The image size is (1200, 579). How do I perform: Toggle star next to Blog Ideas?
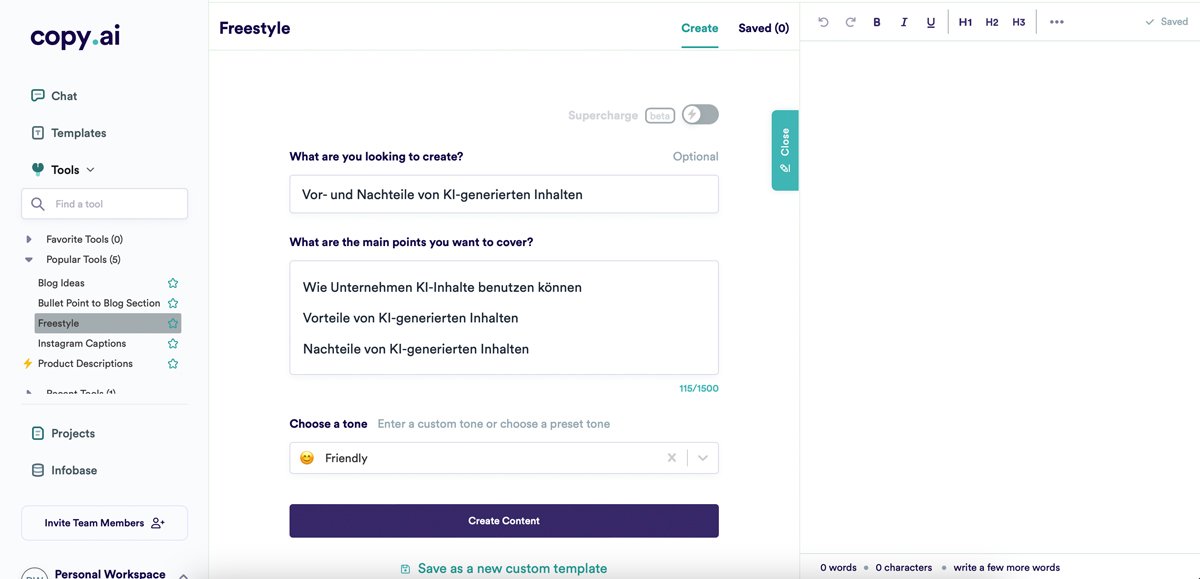pos(173,283)
